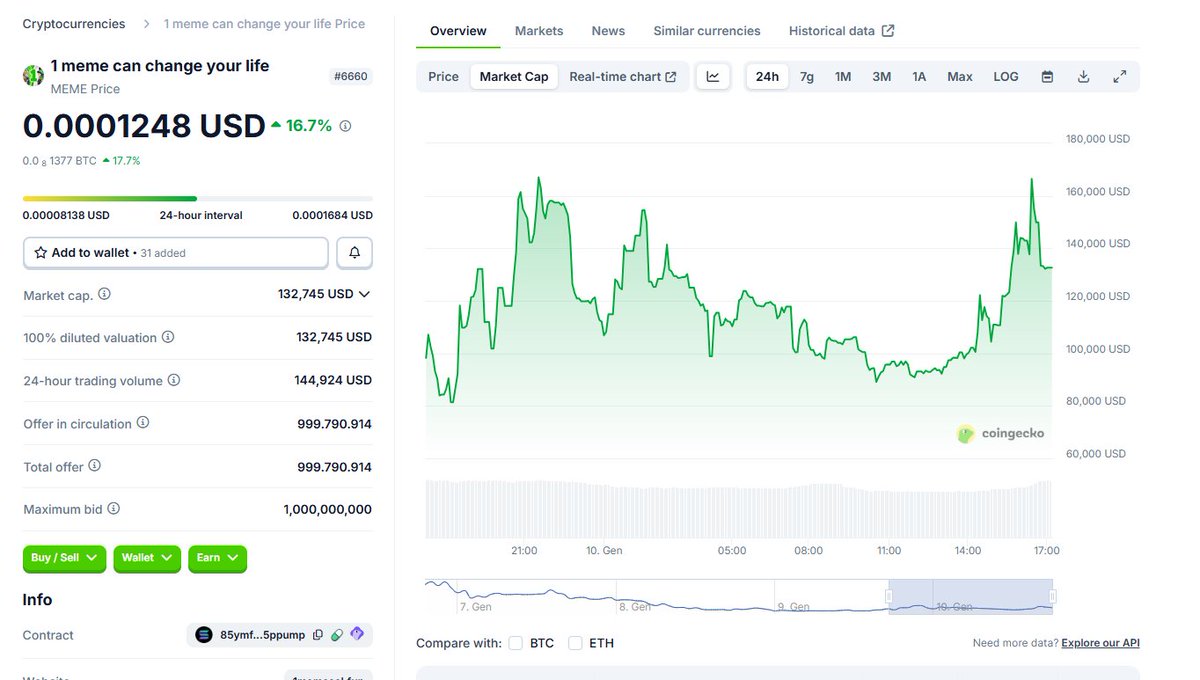Check the ETH compare checkbox

(x=575, y=643)
